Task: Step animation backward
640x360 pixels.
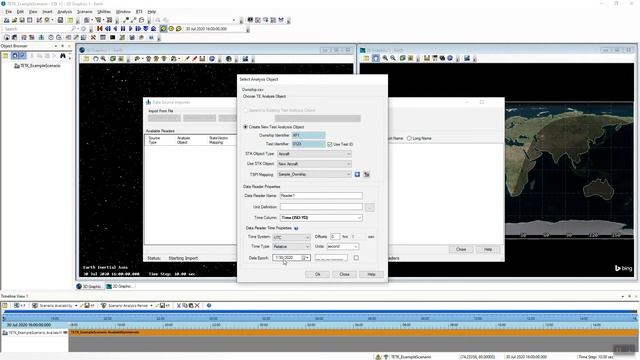Action: (108, 29)
